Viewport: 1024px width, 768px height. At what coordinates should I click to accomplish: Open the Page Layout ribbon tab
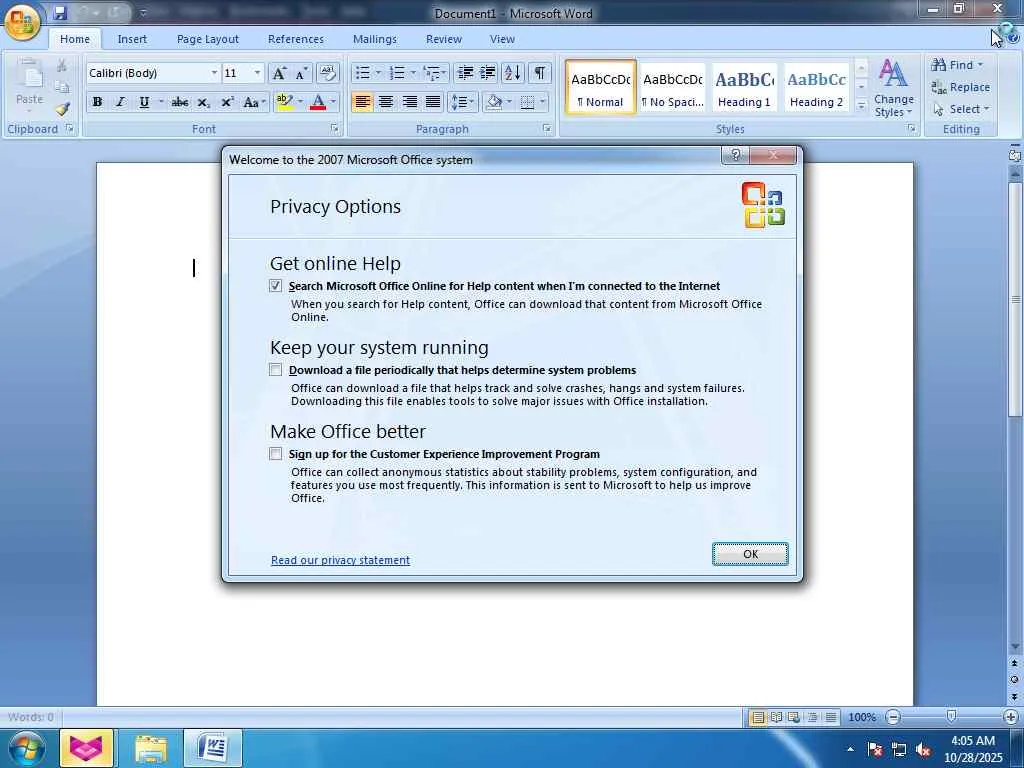point(208,39)
